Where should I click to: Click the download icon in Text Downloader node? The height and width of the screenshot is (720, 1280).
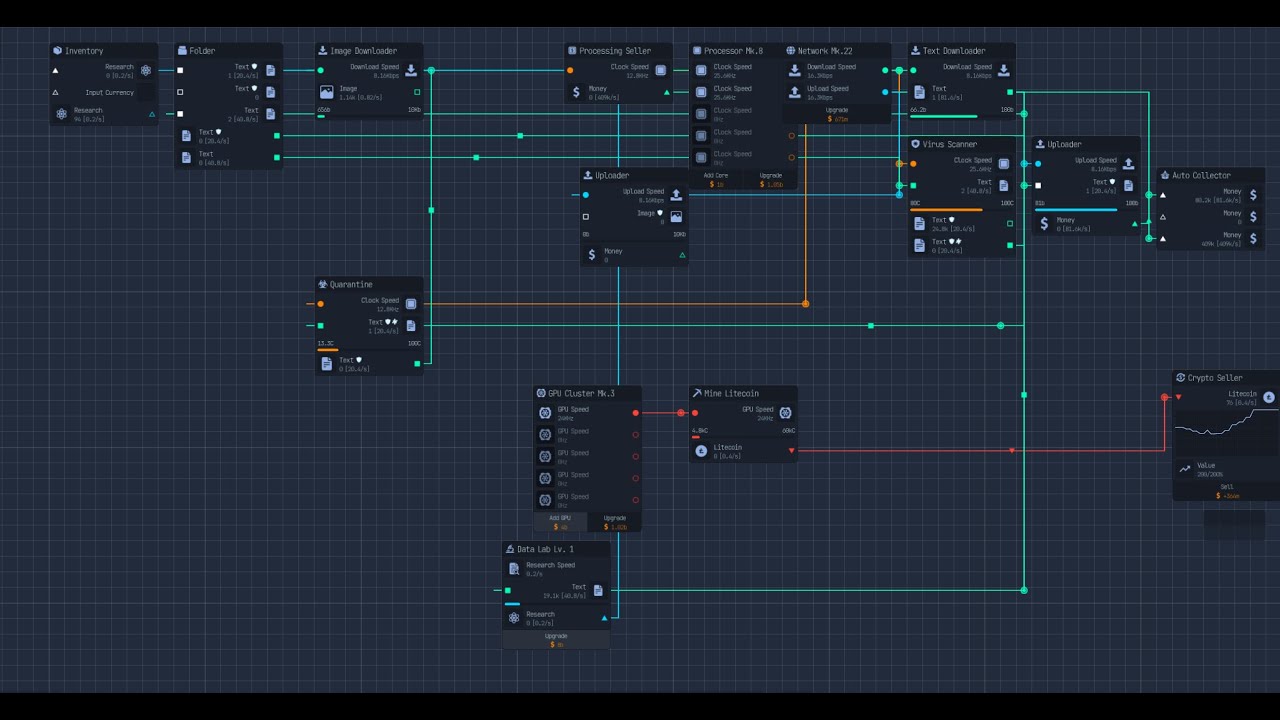point(1004,70)
